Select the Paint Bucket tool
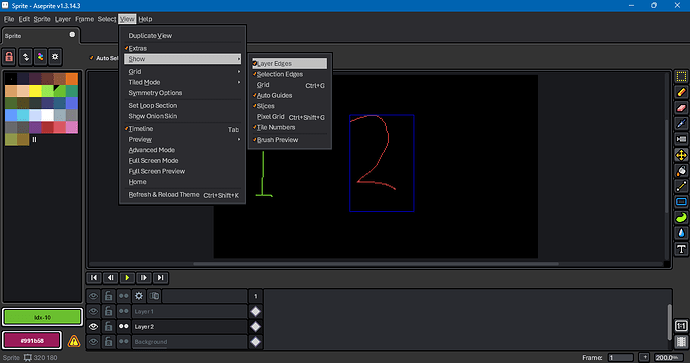 tap(681, 171)
